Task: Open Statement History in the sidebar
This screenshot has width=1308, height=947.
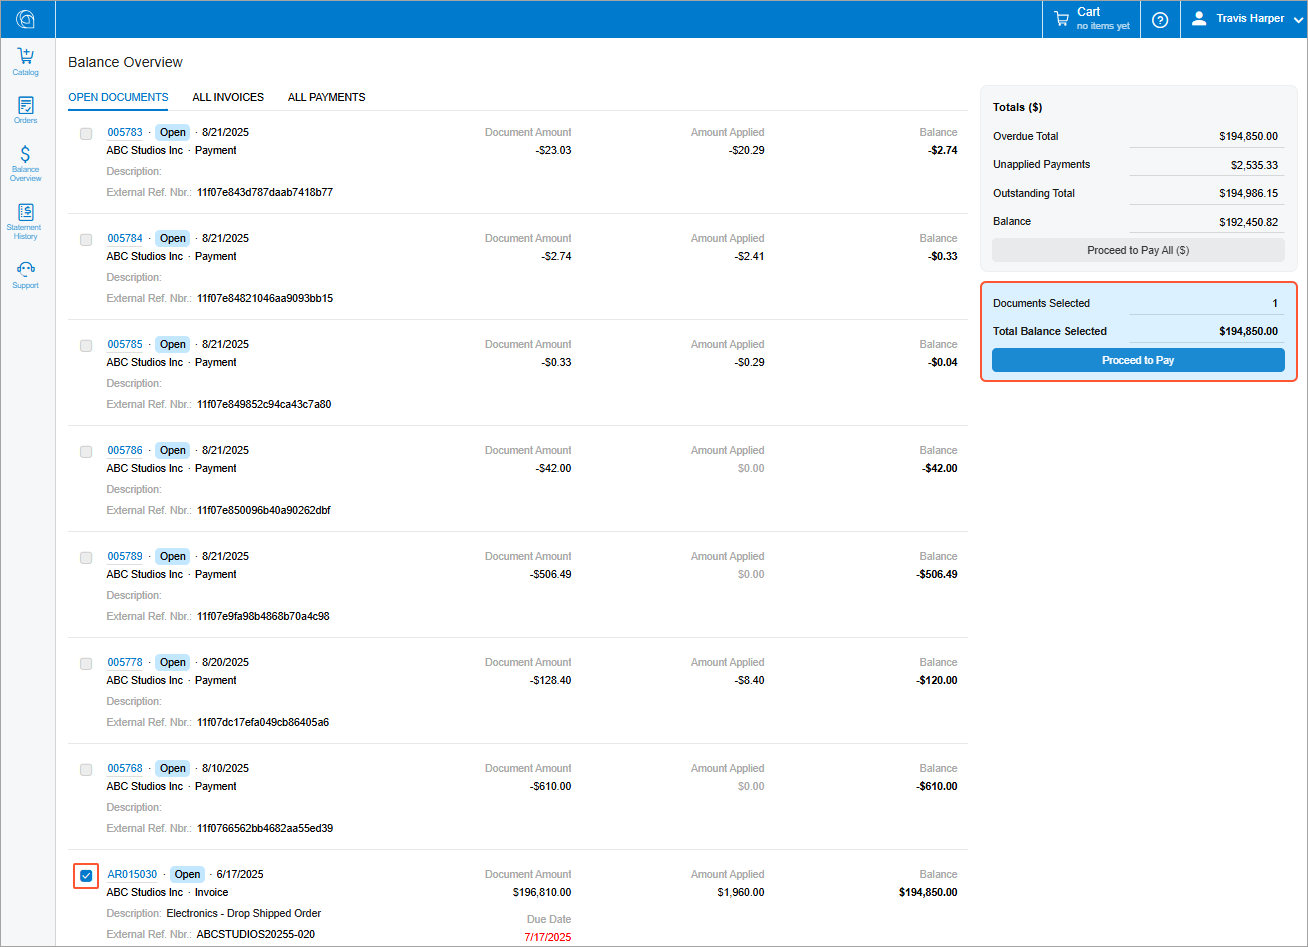Action: coord(26,221)
